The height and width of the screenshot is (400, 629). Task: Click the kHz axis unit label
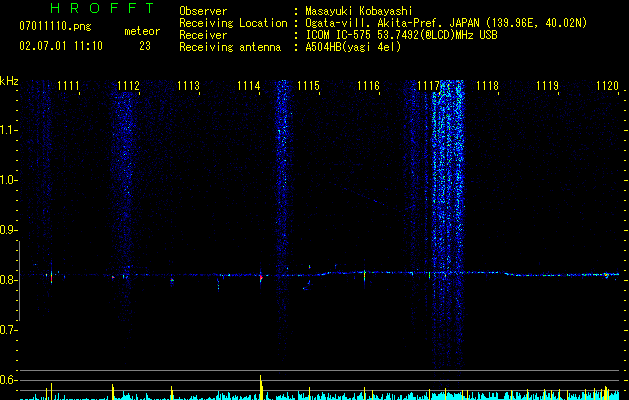click(9, 81)
